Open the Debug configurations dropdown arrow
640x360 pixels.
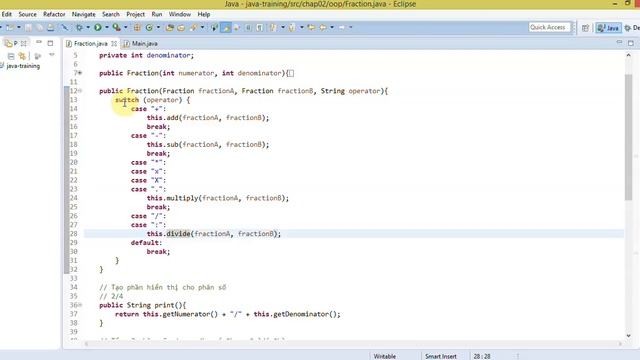click(88, 27)
